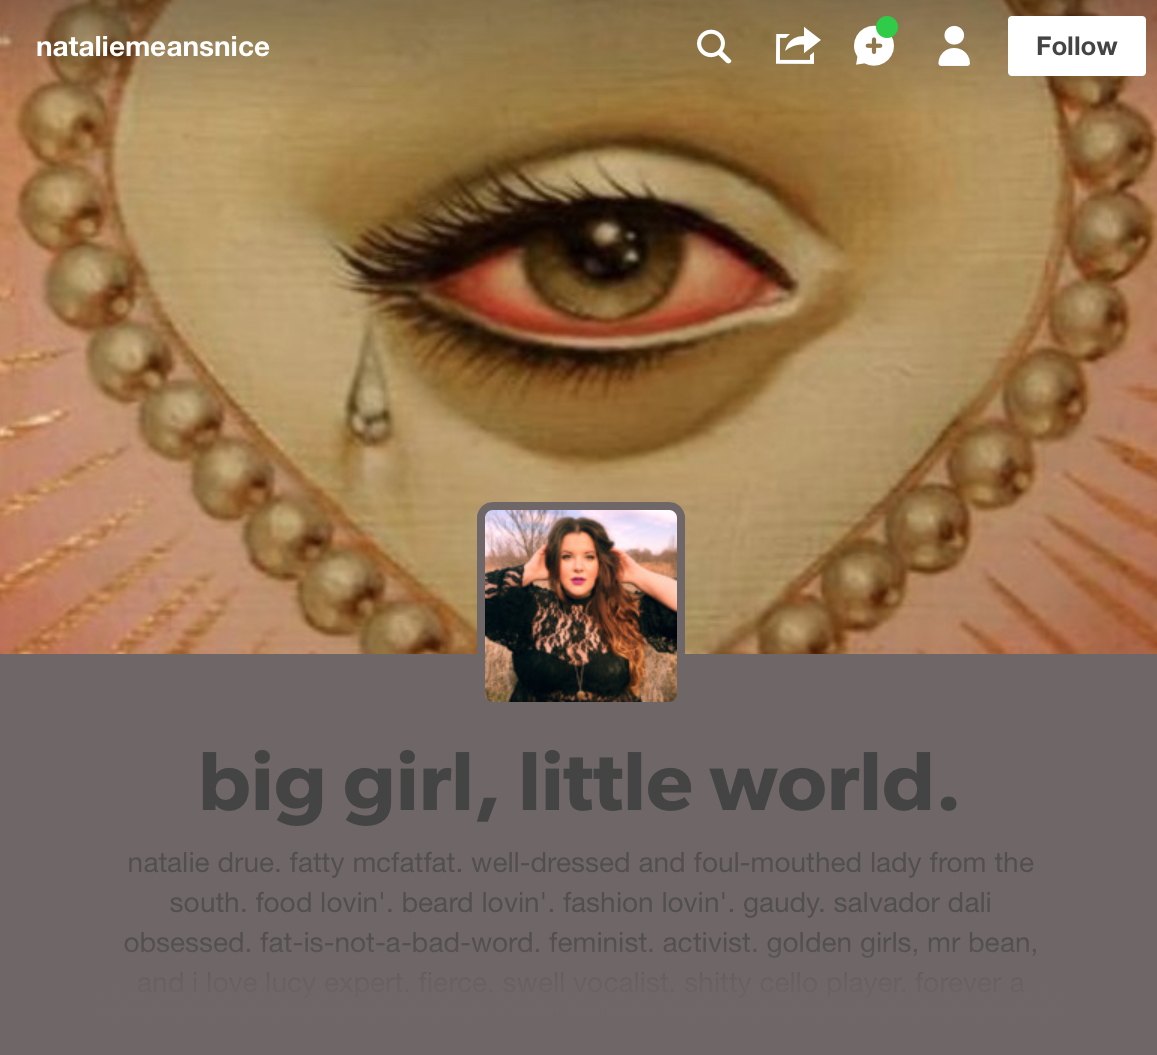Click the eye painting header image
1157x1055 pixels.
pos(578,295)
